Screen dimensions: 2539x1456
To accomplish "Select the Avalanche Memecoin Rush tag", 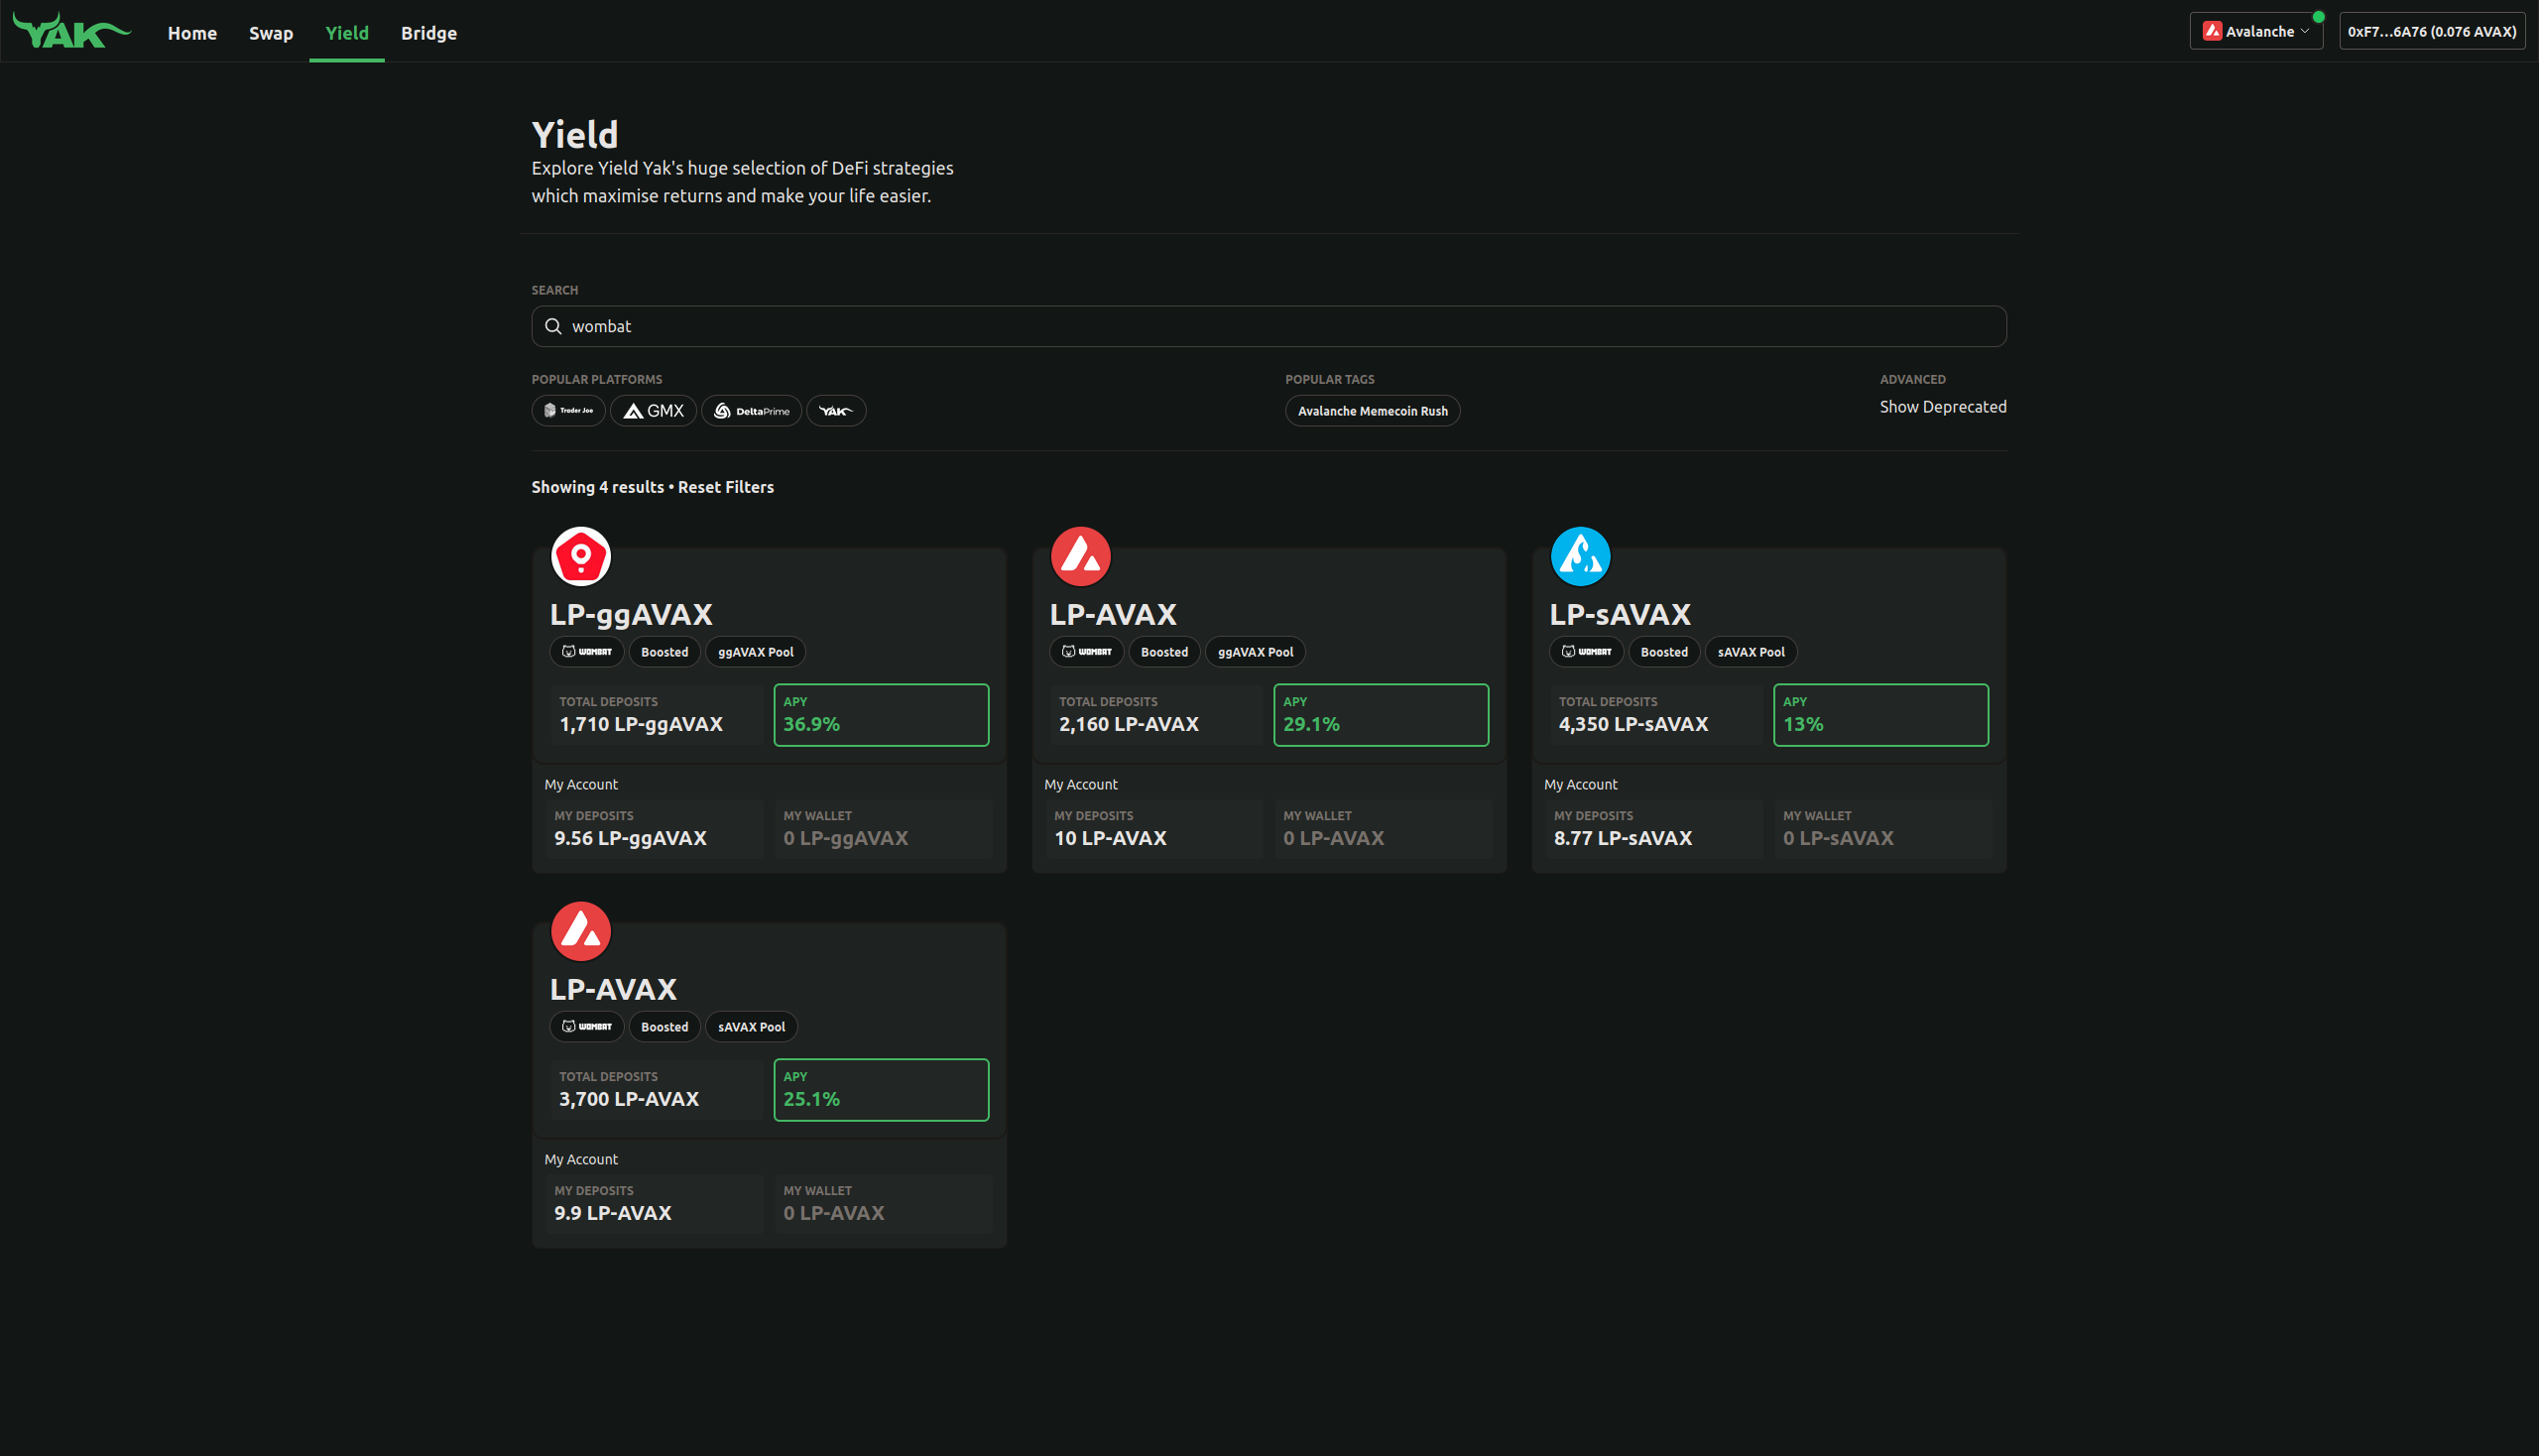I will [1372, 411].
